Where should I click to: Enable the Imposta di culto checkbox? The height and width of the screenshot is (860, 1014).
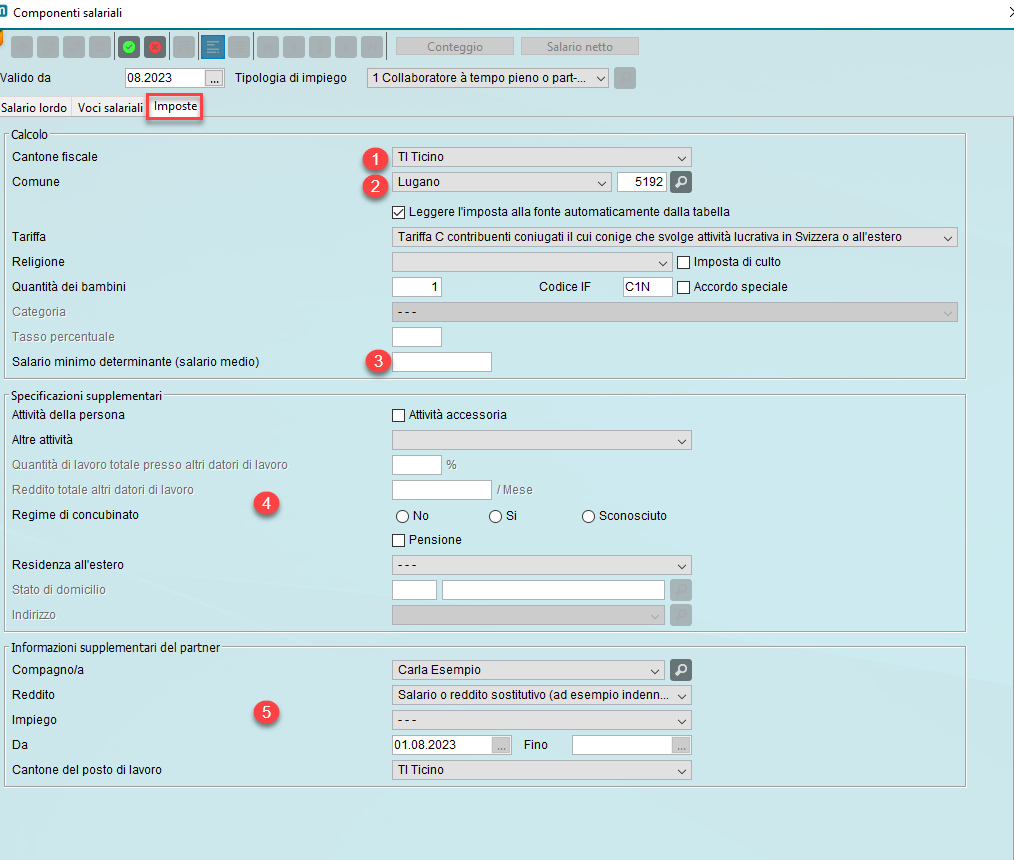pyautogui.click(x=684, y=262)
